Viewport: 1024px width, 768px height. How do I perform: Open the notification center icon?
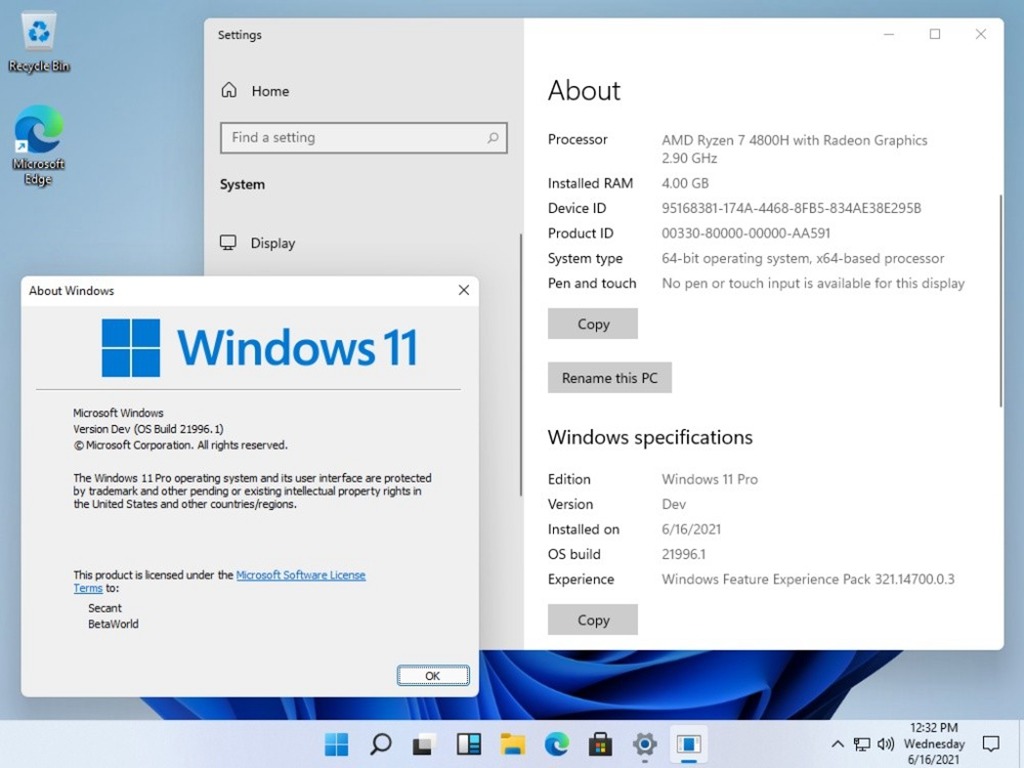tap(991, 743)
